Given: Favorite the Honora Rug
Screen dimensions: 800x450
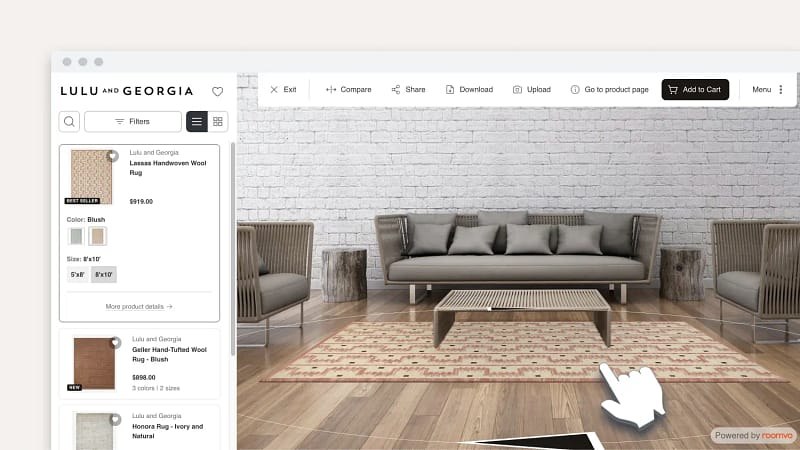Looking at the screenshot, I should (116, 419).
